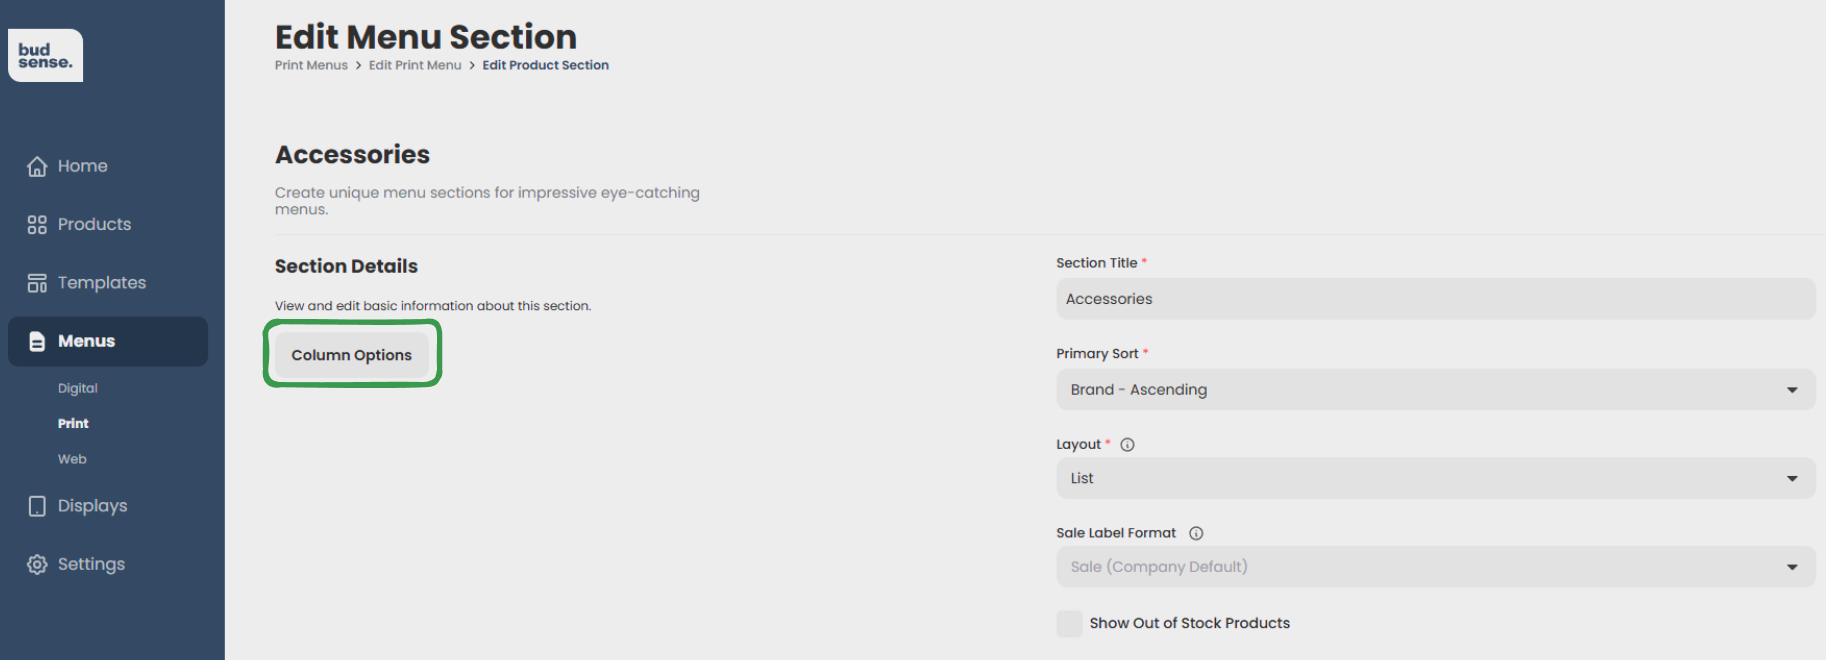The height and width of the screenshot is (660, 1826).
Task: Go to Print Menus breadcrumb link
Action: coord(311,65)
